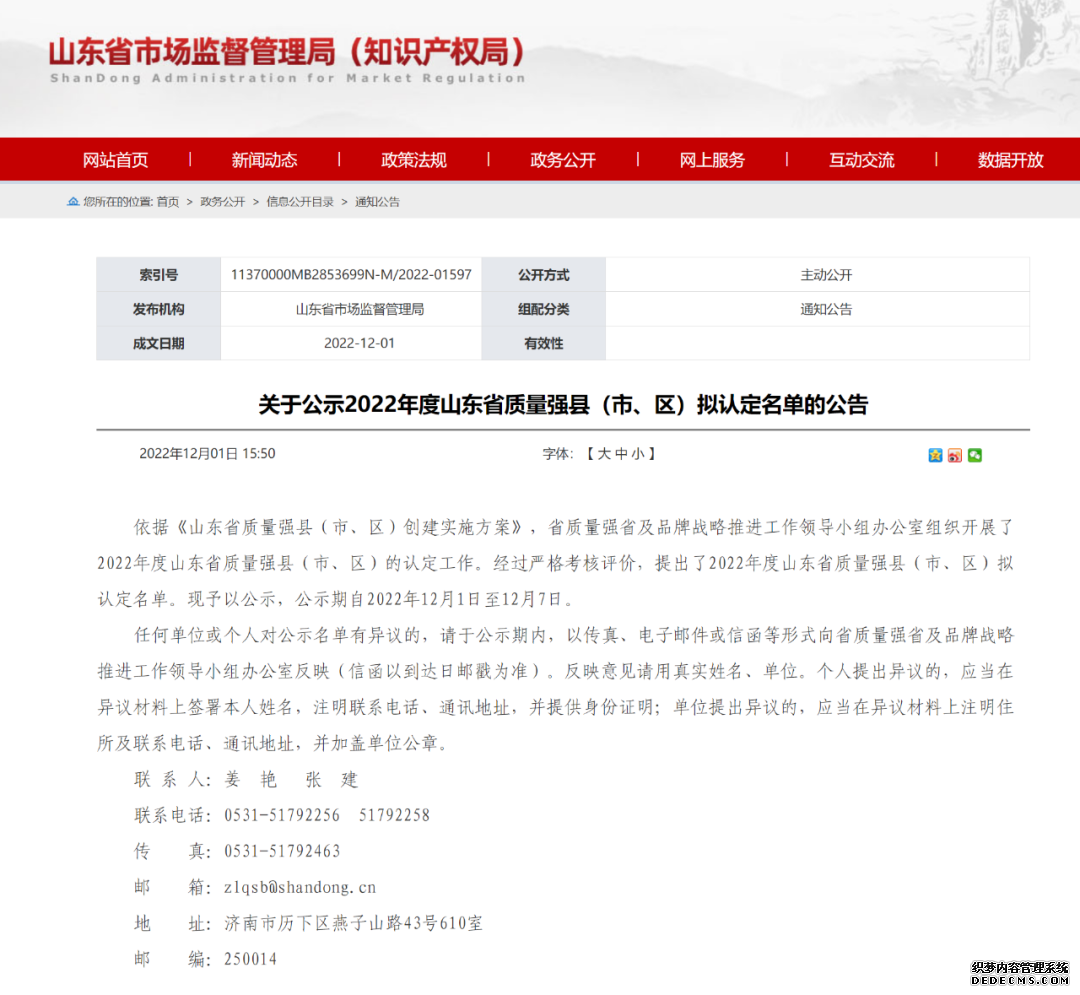Click the 发布机构 header cell
Viewport: 1080px width, 995px height.
(x=158, y=309)
